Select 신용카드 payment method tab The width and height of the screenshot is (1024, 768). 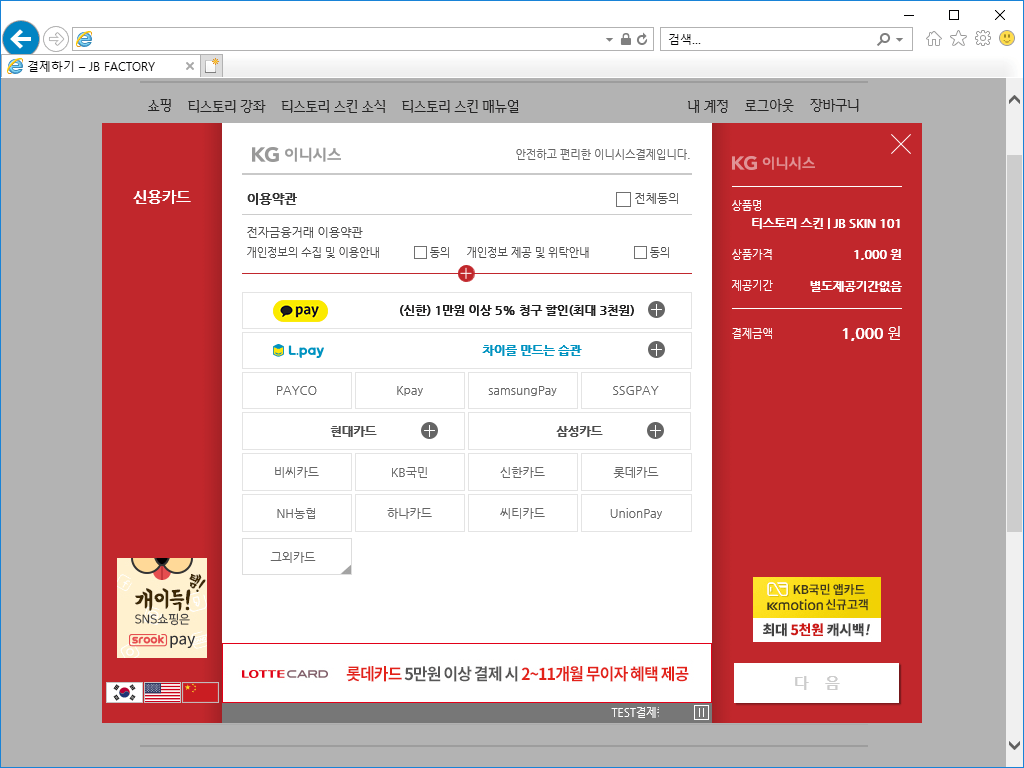161,197
